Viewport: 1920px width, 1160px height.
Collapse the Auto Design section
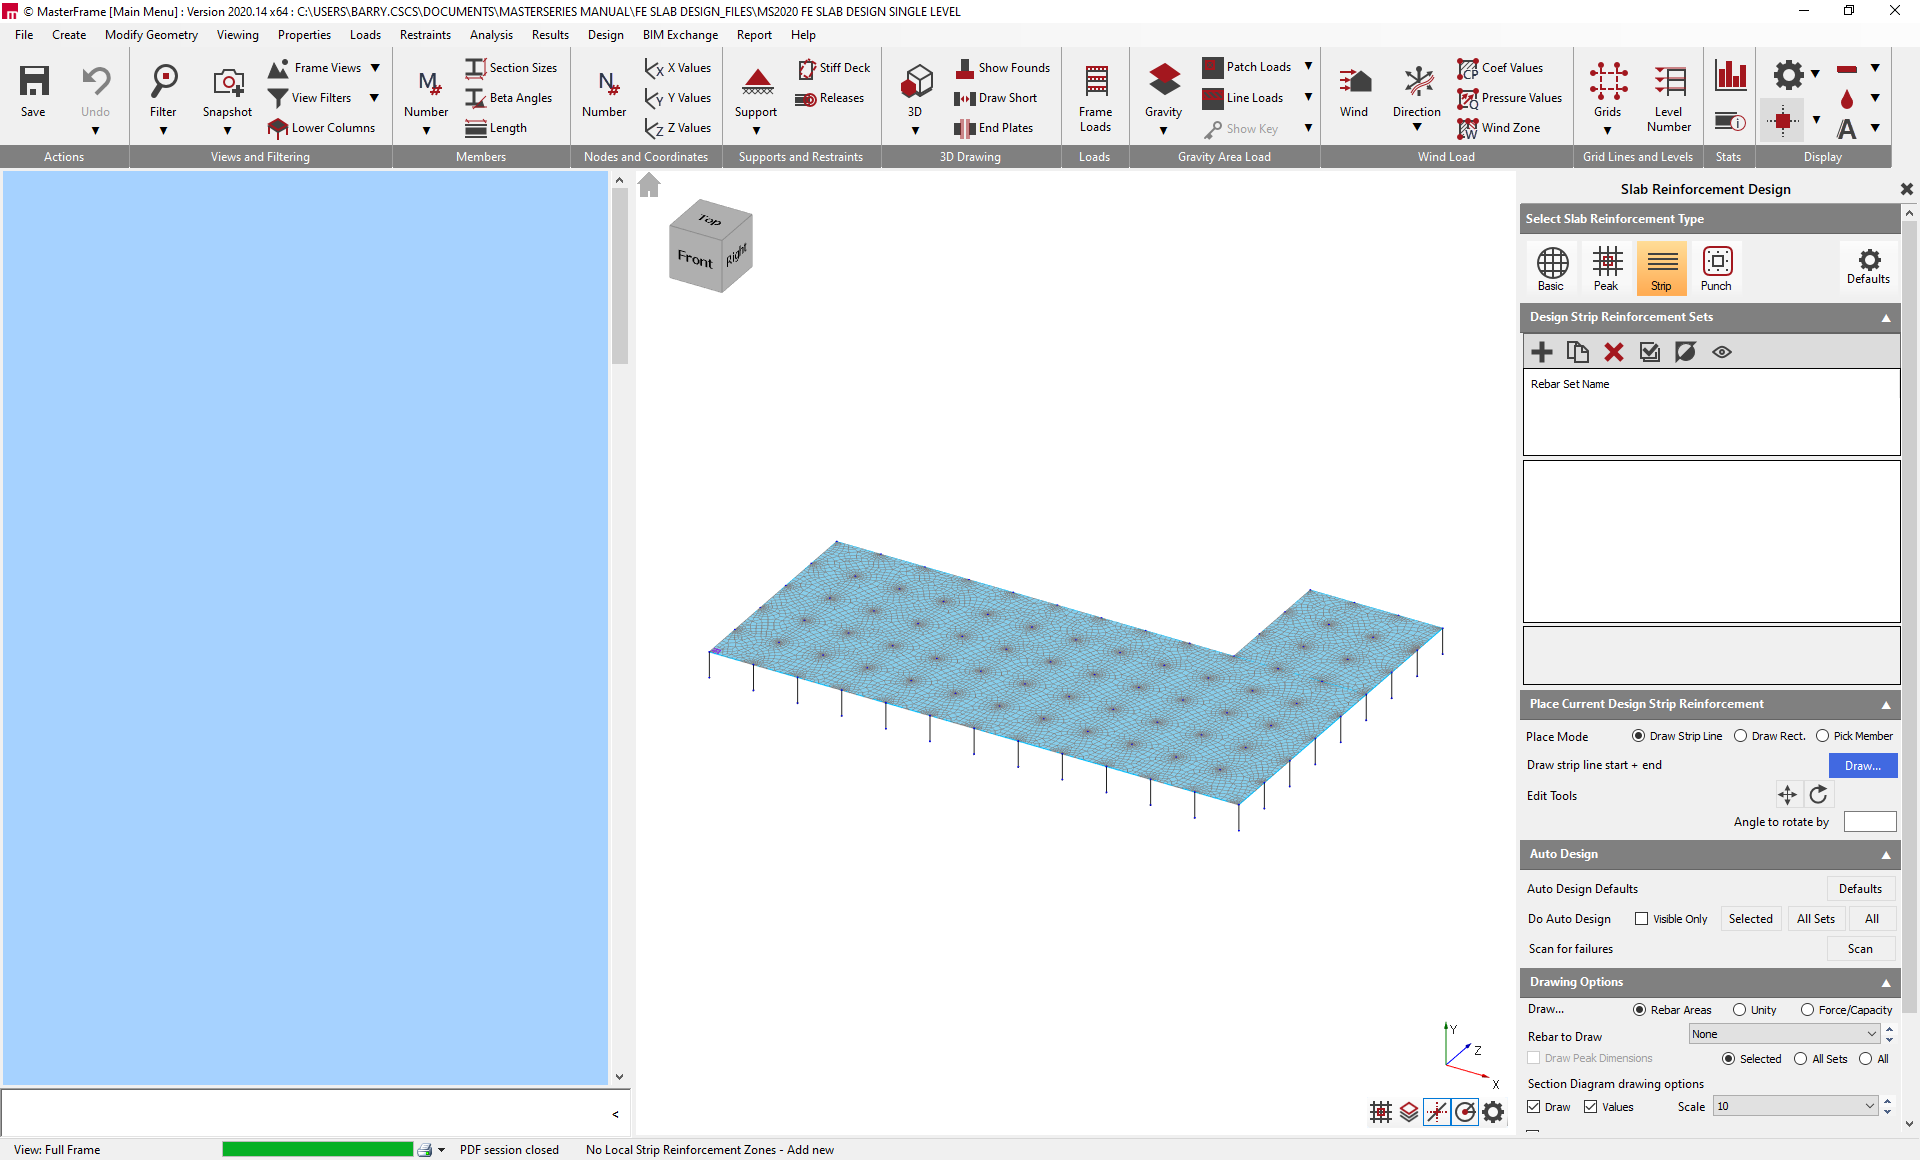(1886, 855)
